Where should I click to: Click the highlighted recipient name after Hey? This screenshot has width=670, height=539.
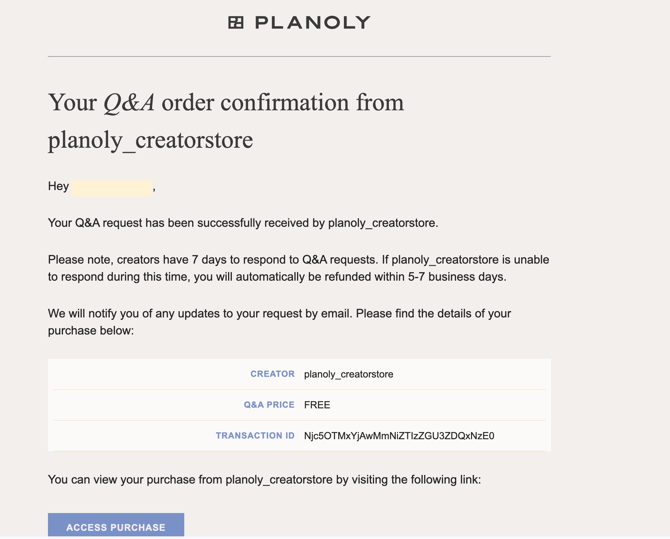112,187
